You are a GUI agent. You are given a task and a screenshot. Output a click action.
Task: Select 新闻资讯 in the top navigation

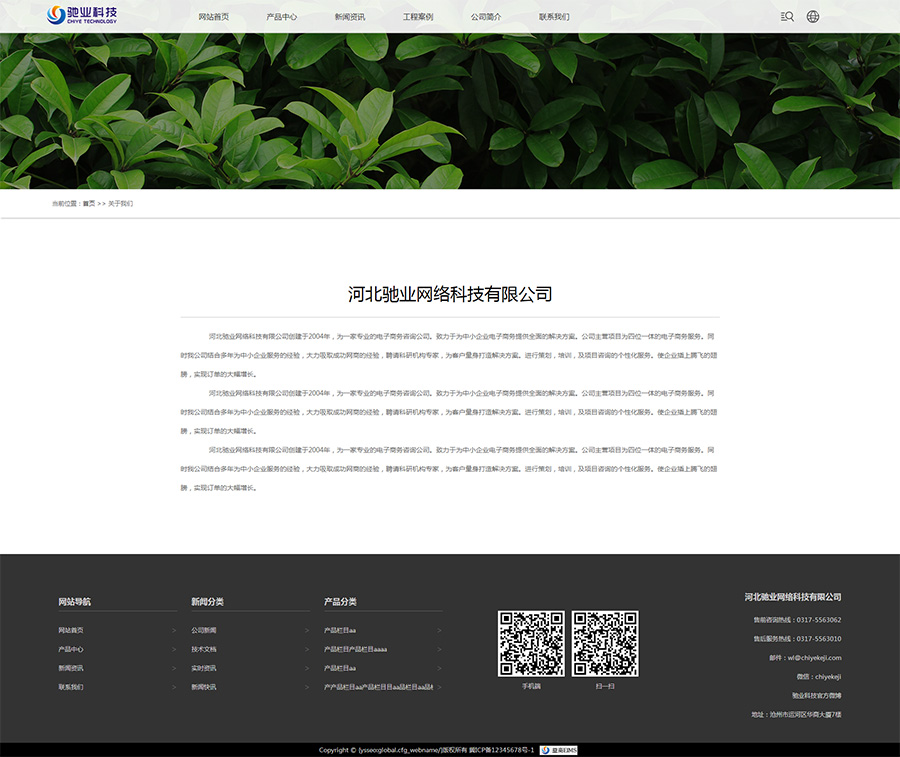(x=350, y=17)
